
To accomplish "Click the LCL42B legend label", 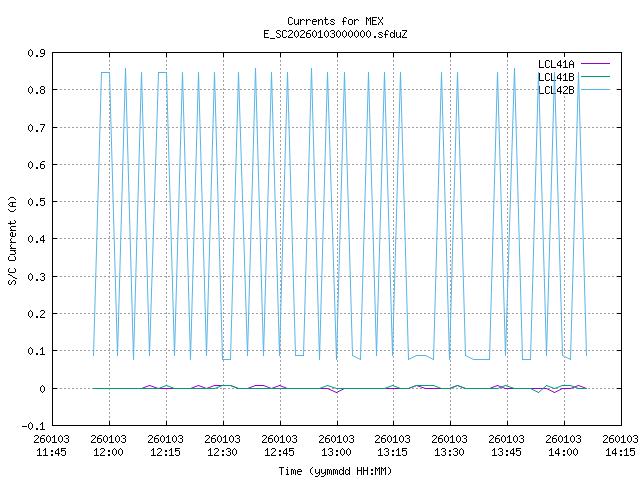I will (x=556, y=89).
